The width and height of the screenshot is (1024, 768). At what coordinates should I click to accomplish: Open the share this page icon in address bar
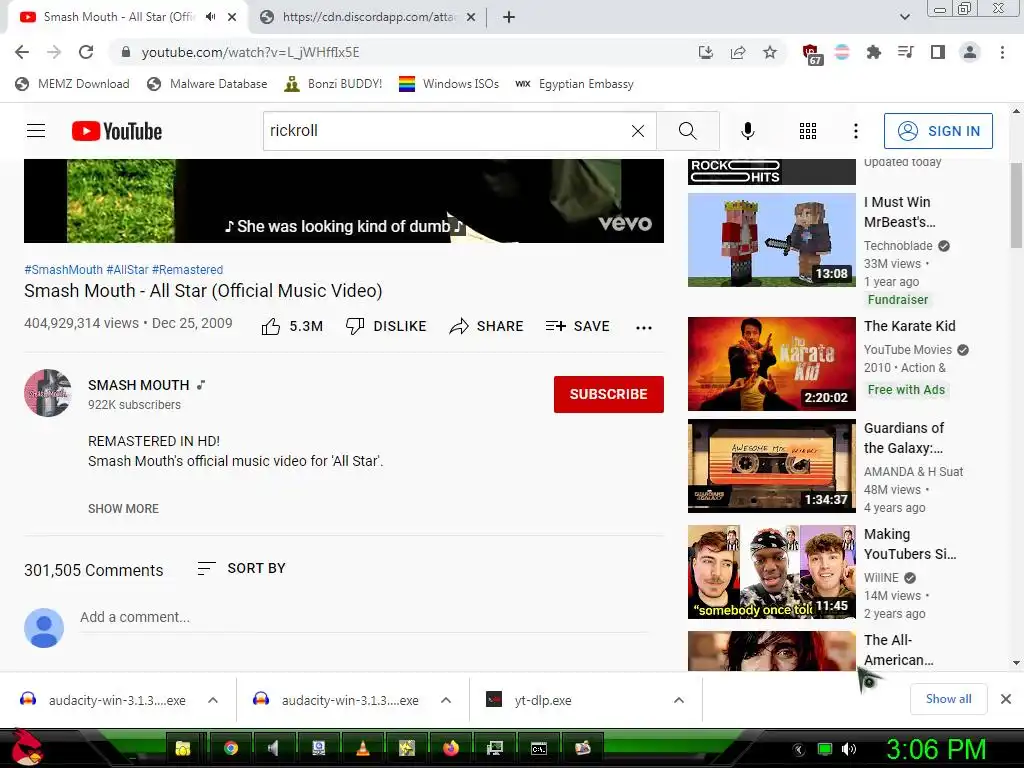(738, 52)
